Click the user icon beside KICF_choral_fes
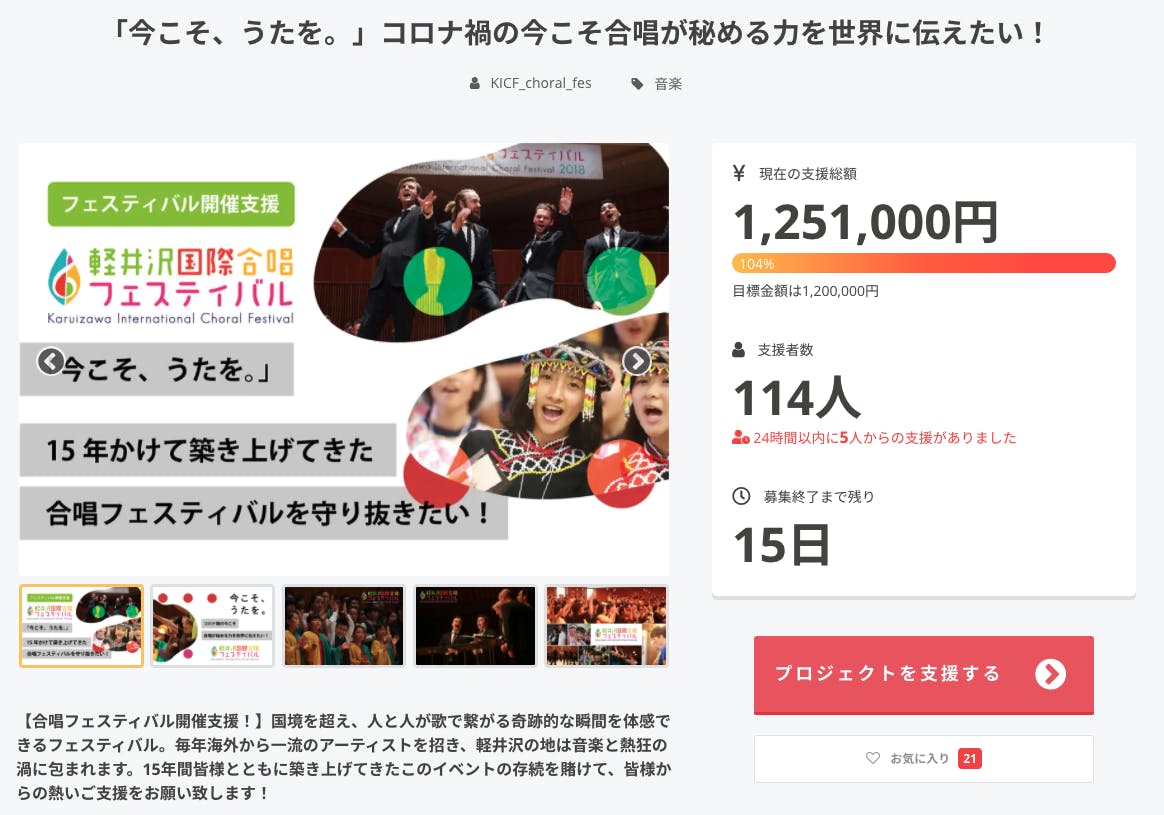Viewport: 1164px width, 815px height. (x=474, y=84)
